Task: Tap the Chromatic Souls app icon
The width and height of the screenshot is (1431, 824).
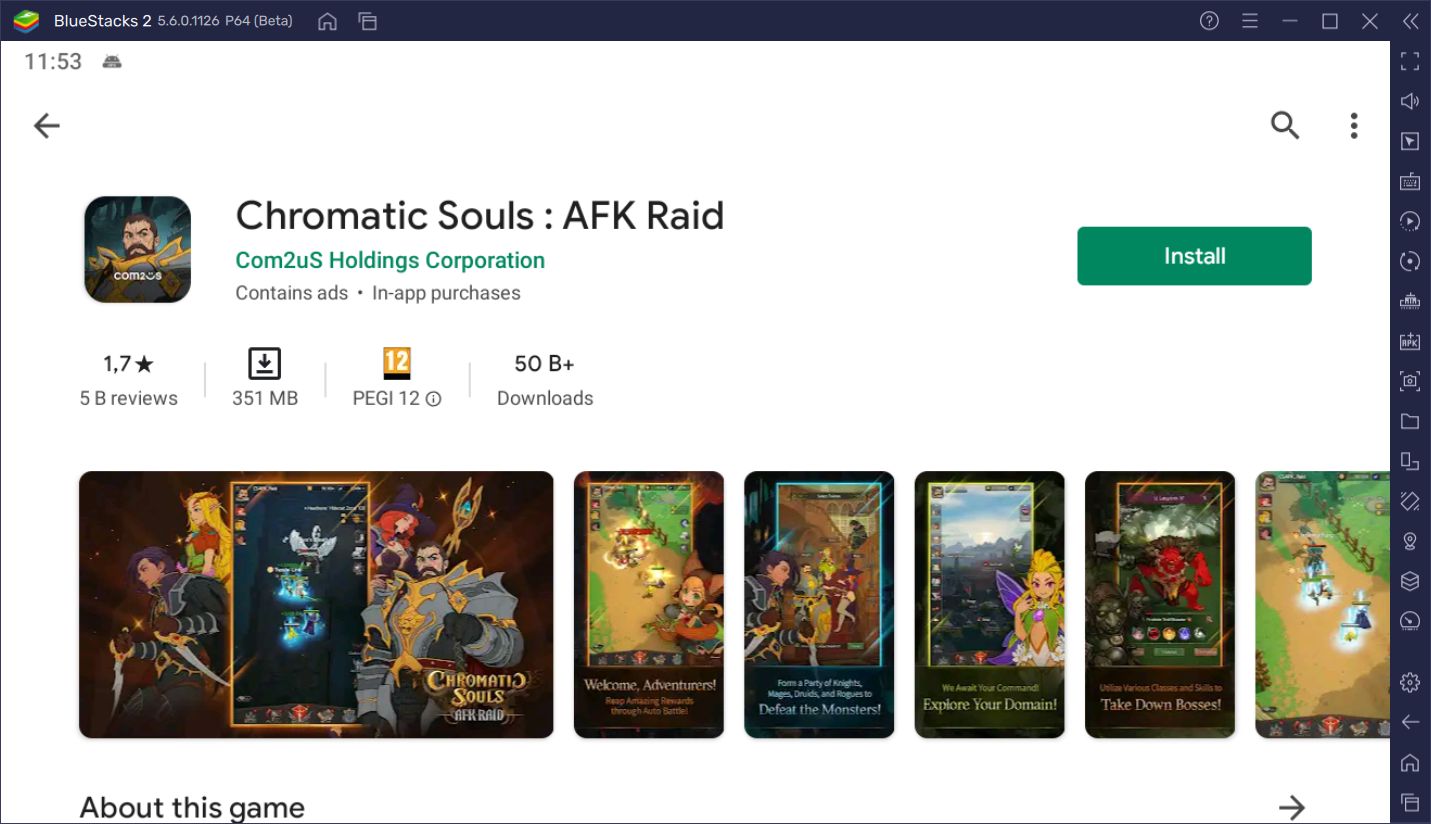Action: click(x=137, y=250)
